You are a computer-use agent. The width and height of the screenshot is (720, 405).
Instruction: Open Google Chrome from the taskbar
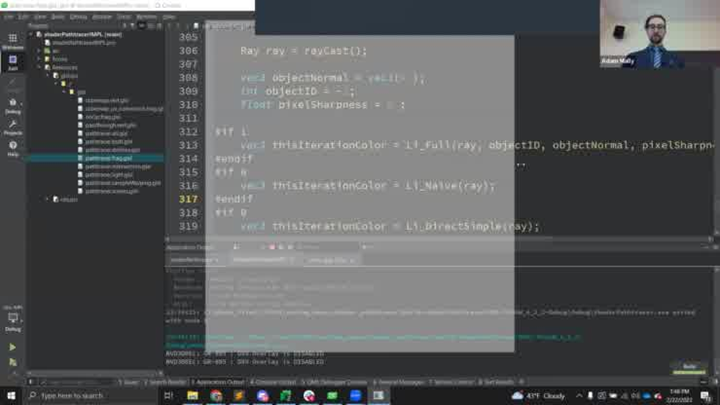(x=215, y=396)
